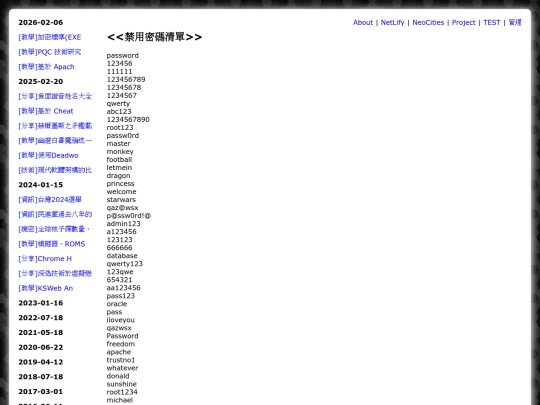Expand the 2022-07-18 date section
Viewport: 540px width, 405px height.
click(41, 318)
